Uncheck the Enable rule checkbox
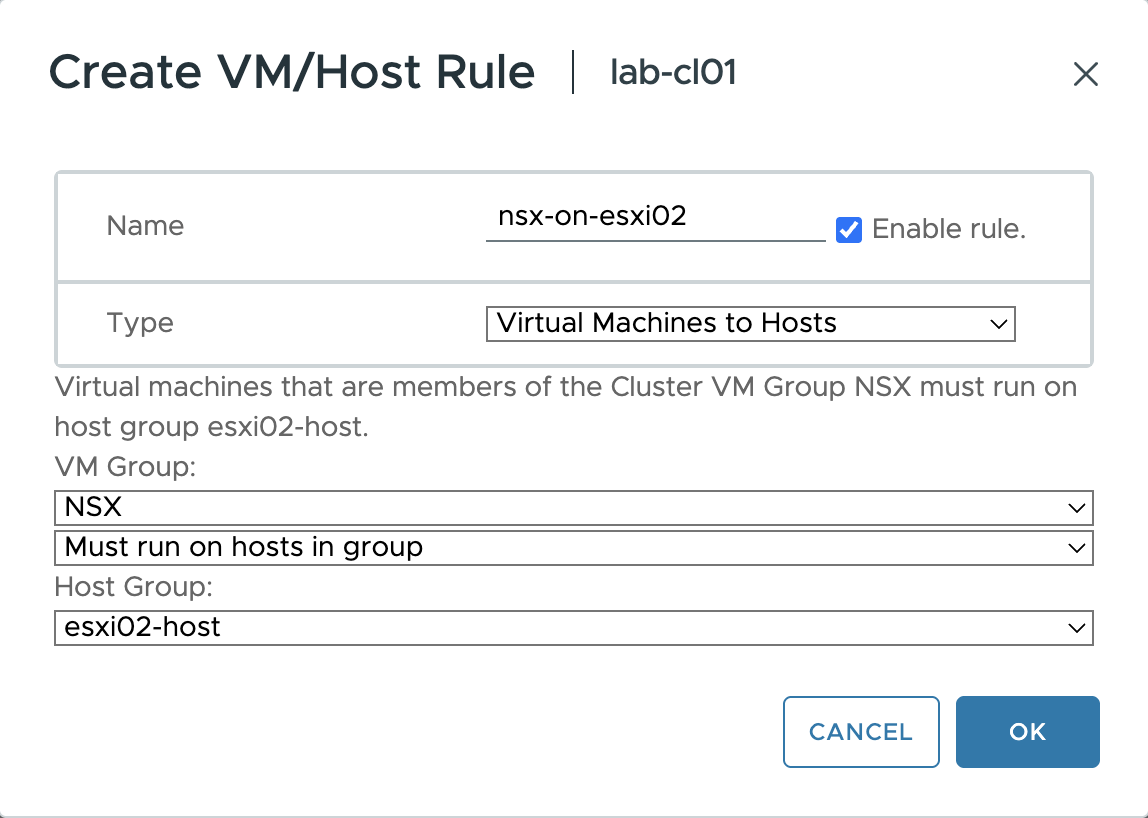The height and width of the screenshot is (818, 1148). click(849, 230)
